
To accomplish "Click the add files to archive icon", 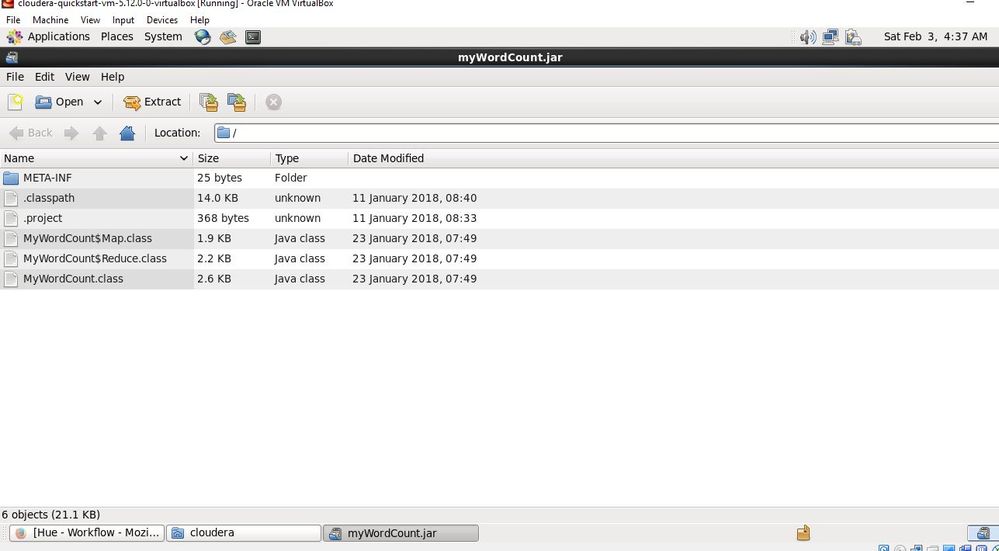I will pyautogui.click(x=208, y=102).
